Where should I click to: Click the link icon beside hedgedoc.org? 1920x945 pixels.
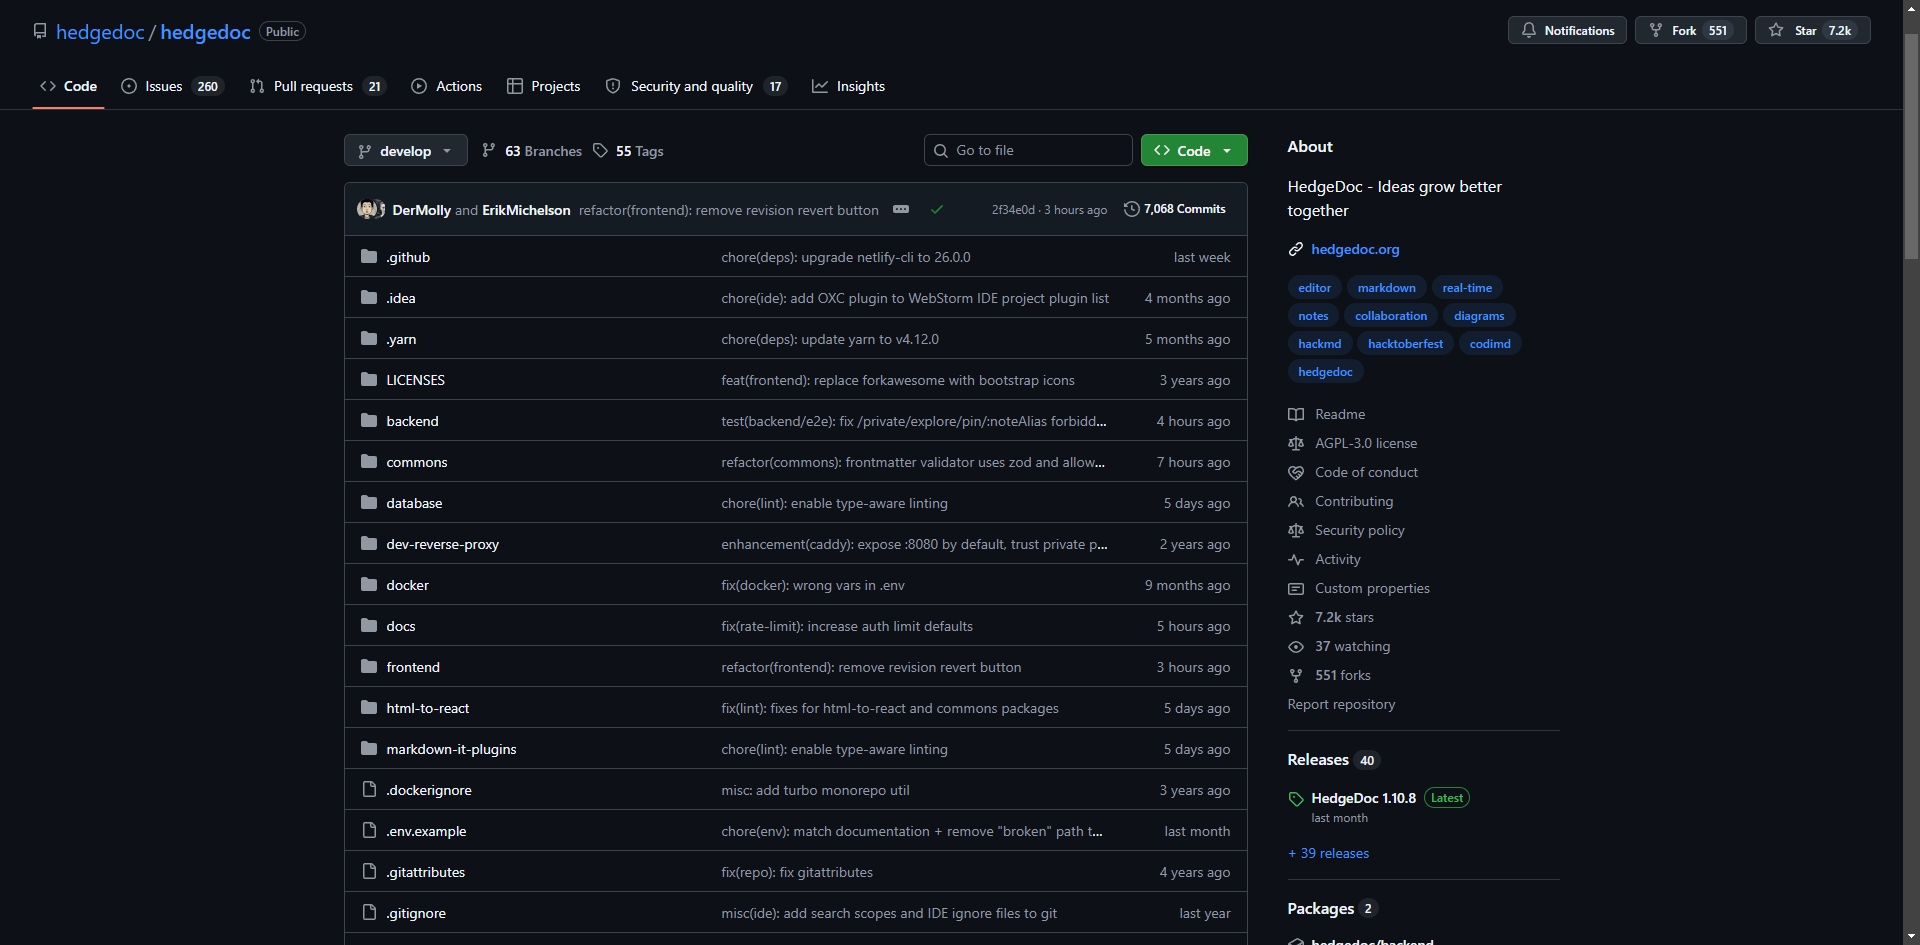coord(1296,250)
